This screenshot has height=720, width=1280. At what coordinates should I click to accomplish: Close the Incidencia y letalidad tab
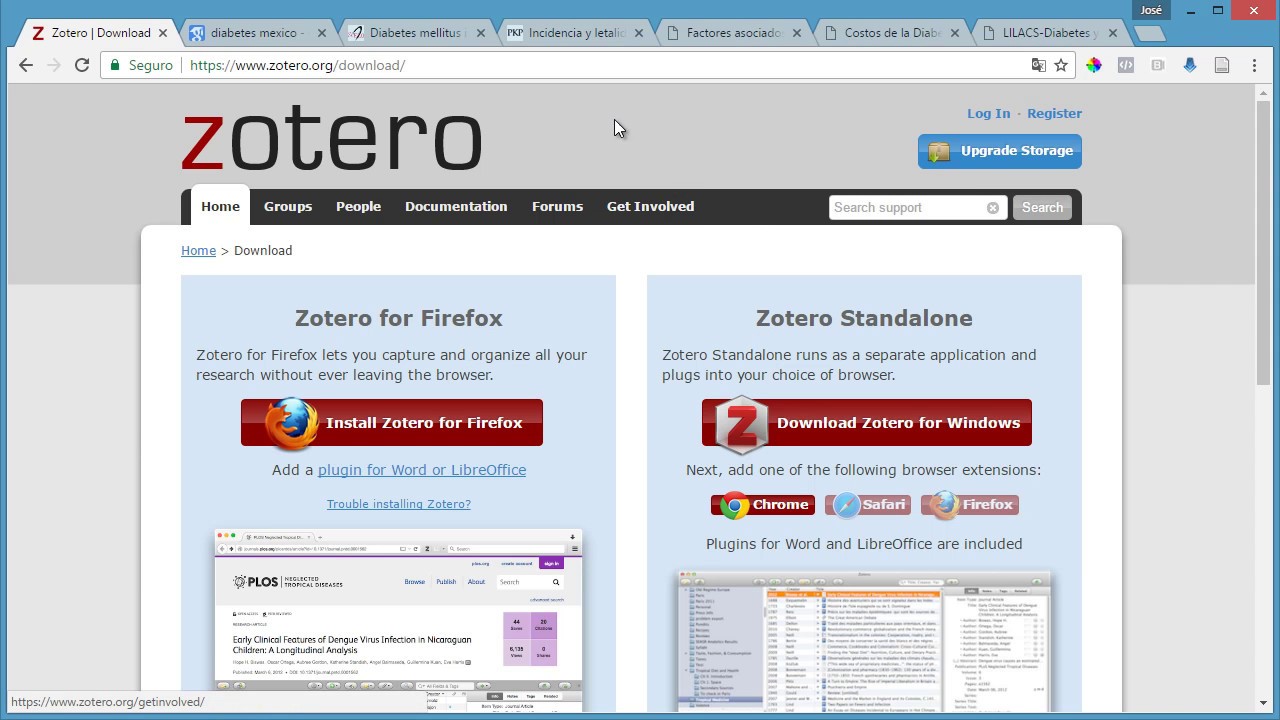coord(638,33)
